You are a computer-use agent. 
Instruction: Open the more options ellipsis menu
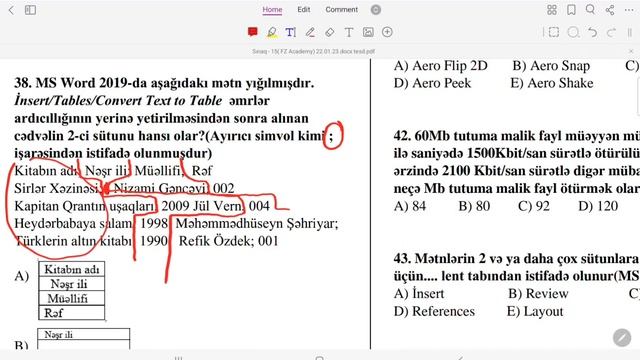629,10
